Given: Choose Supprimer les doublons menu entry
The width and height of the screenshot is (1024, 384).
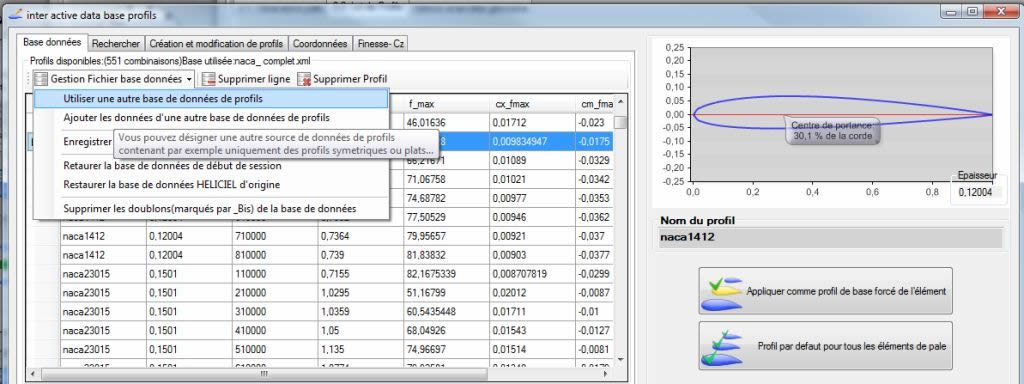Looking at the screenshot, I should tap(211, 209).
